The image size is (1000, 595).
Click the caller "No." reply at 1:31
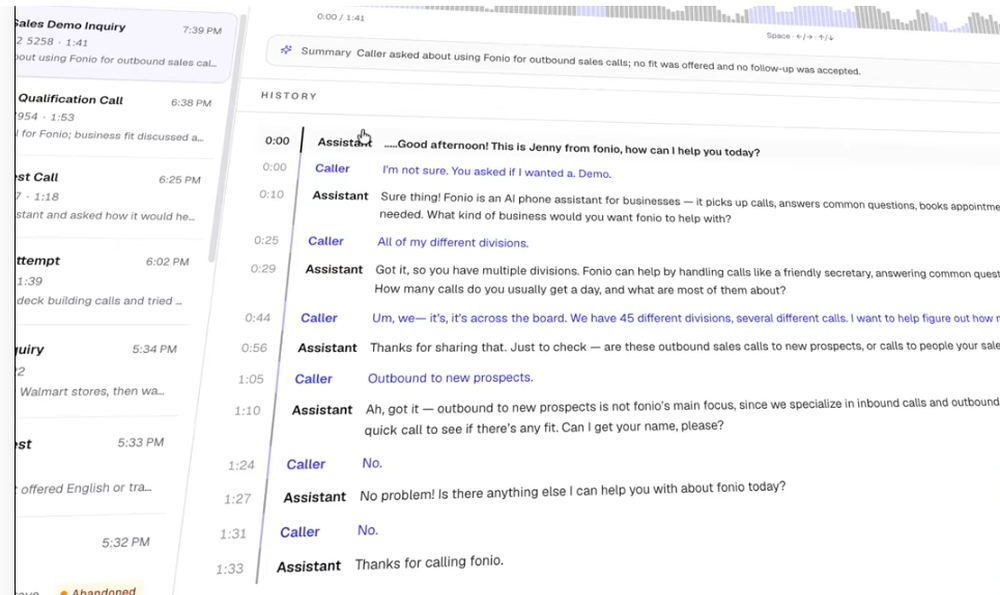367,530
